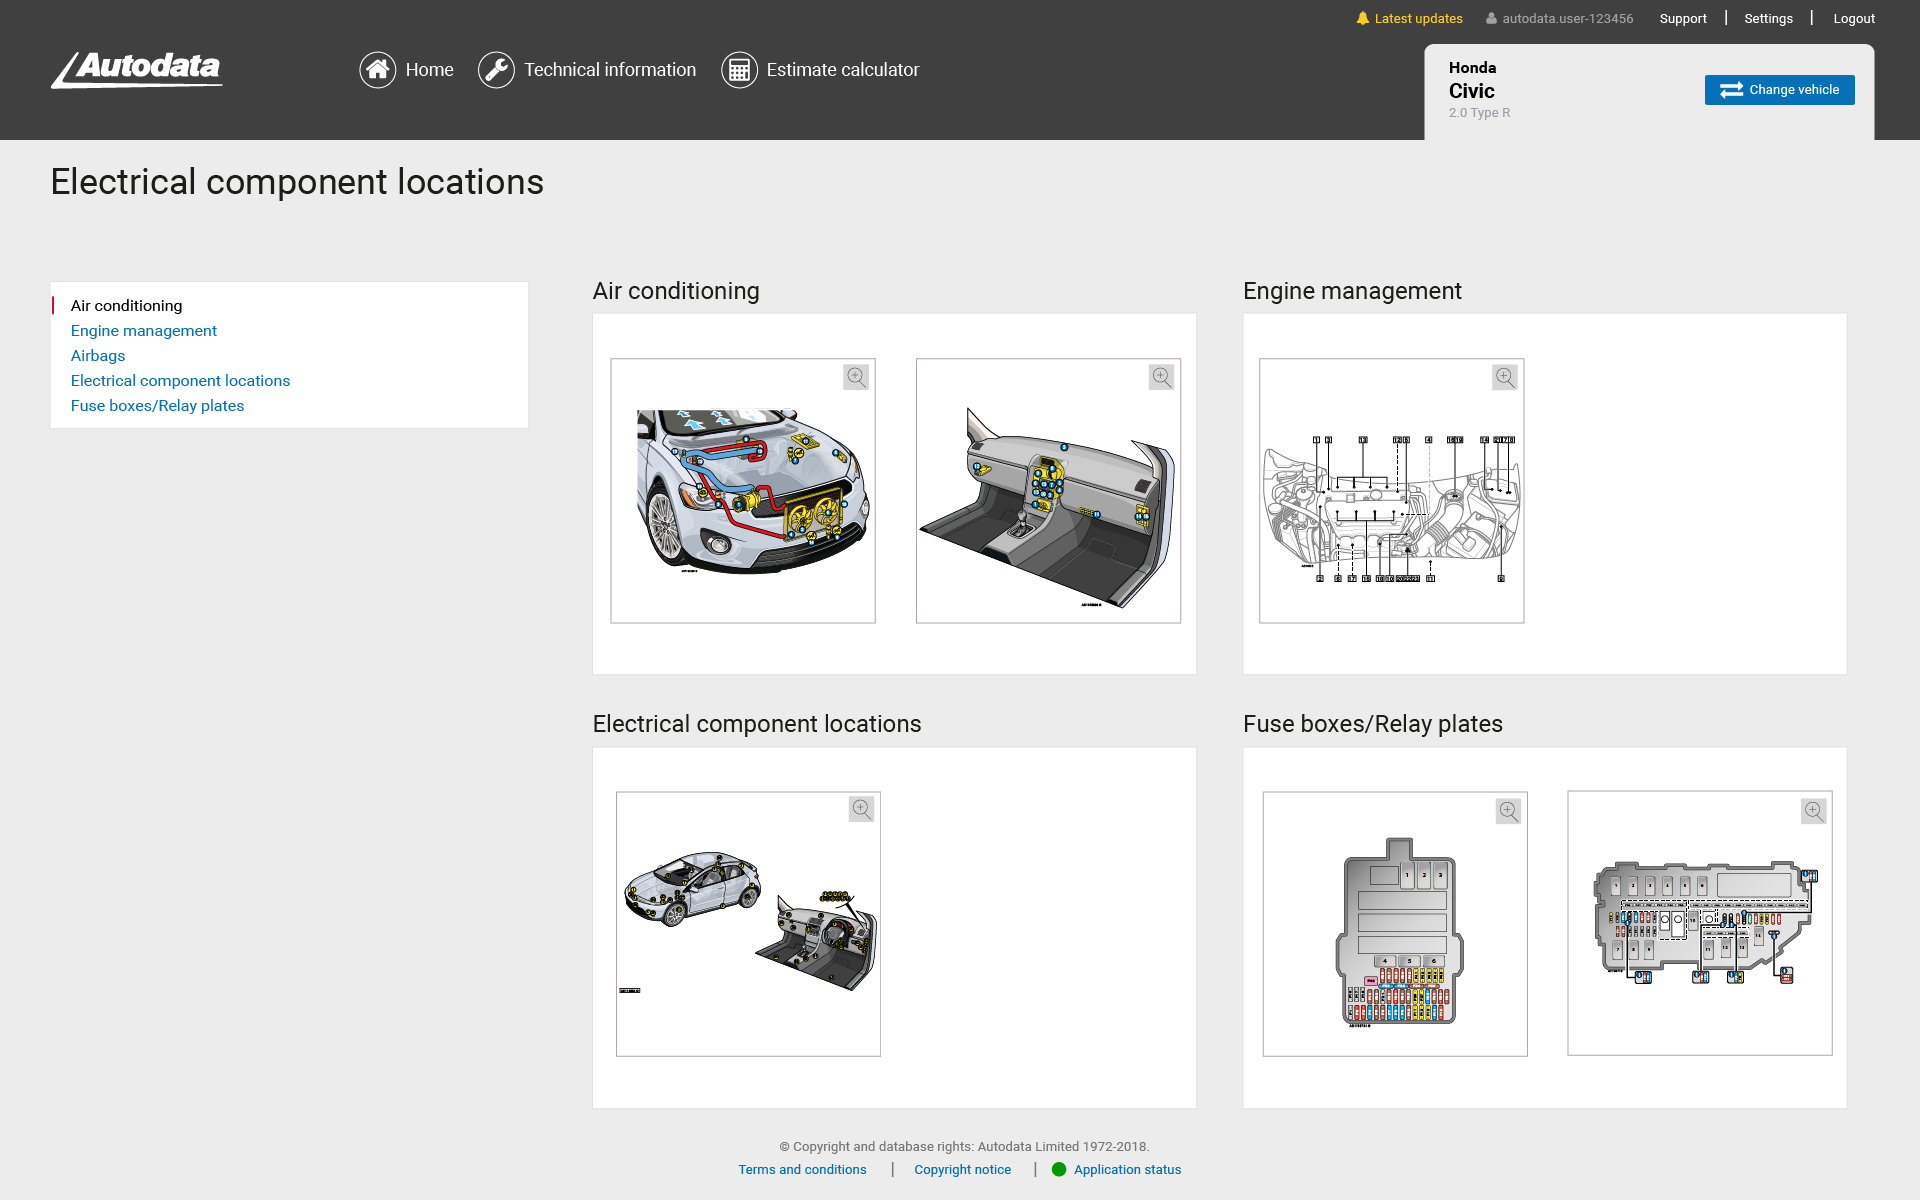Click Logout in the top bar
Image resolution: width=1920 pixels, height=1200 pixels.
pos(1853,19)
